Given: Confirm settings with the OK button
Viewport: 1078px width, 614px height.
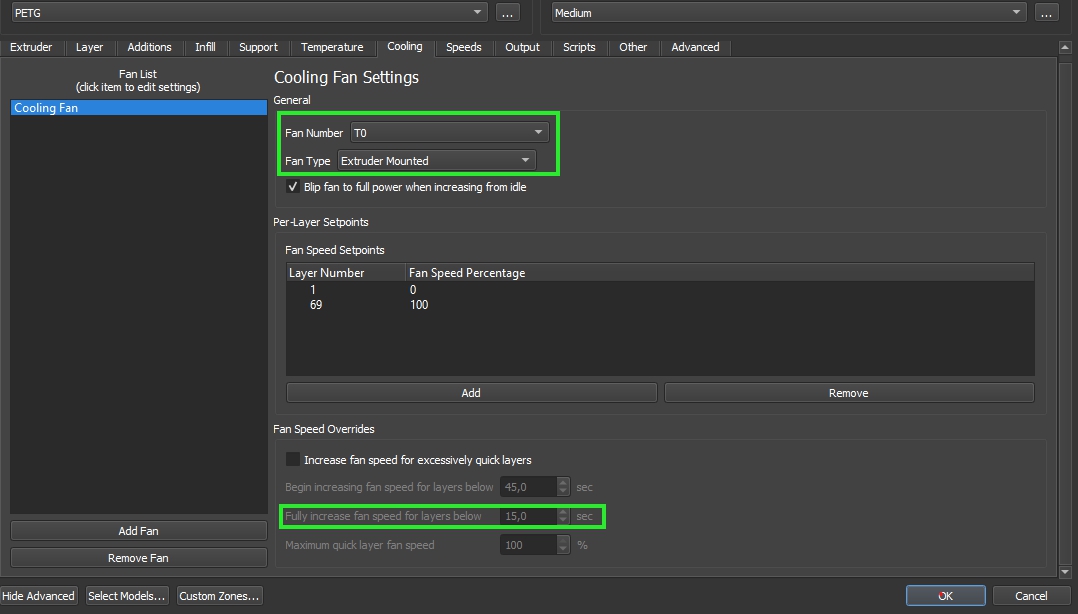Looking at the screenshot, I should (x=945, y=596).
